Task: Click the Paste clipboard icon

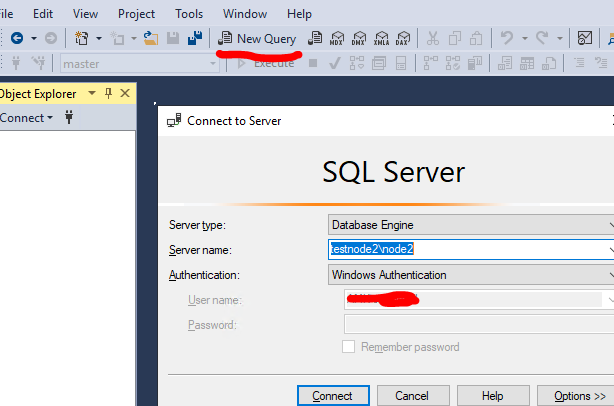Action: pyautogui.click(x=476, y=38)
